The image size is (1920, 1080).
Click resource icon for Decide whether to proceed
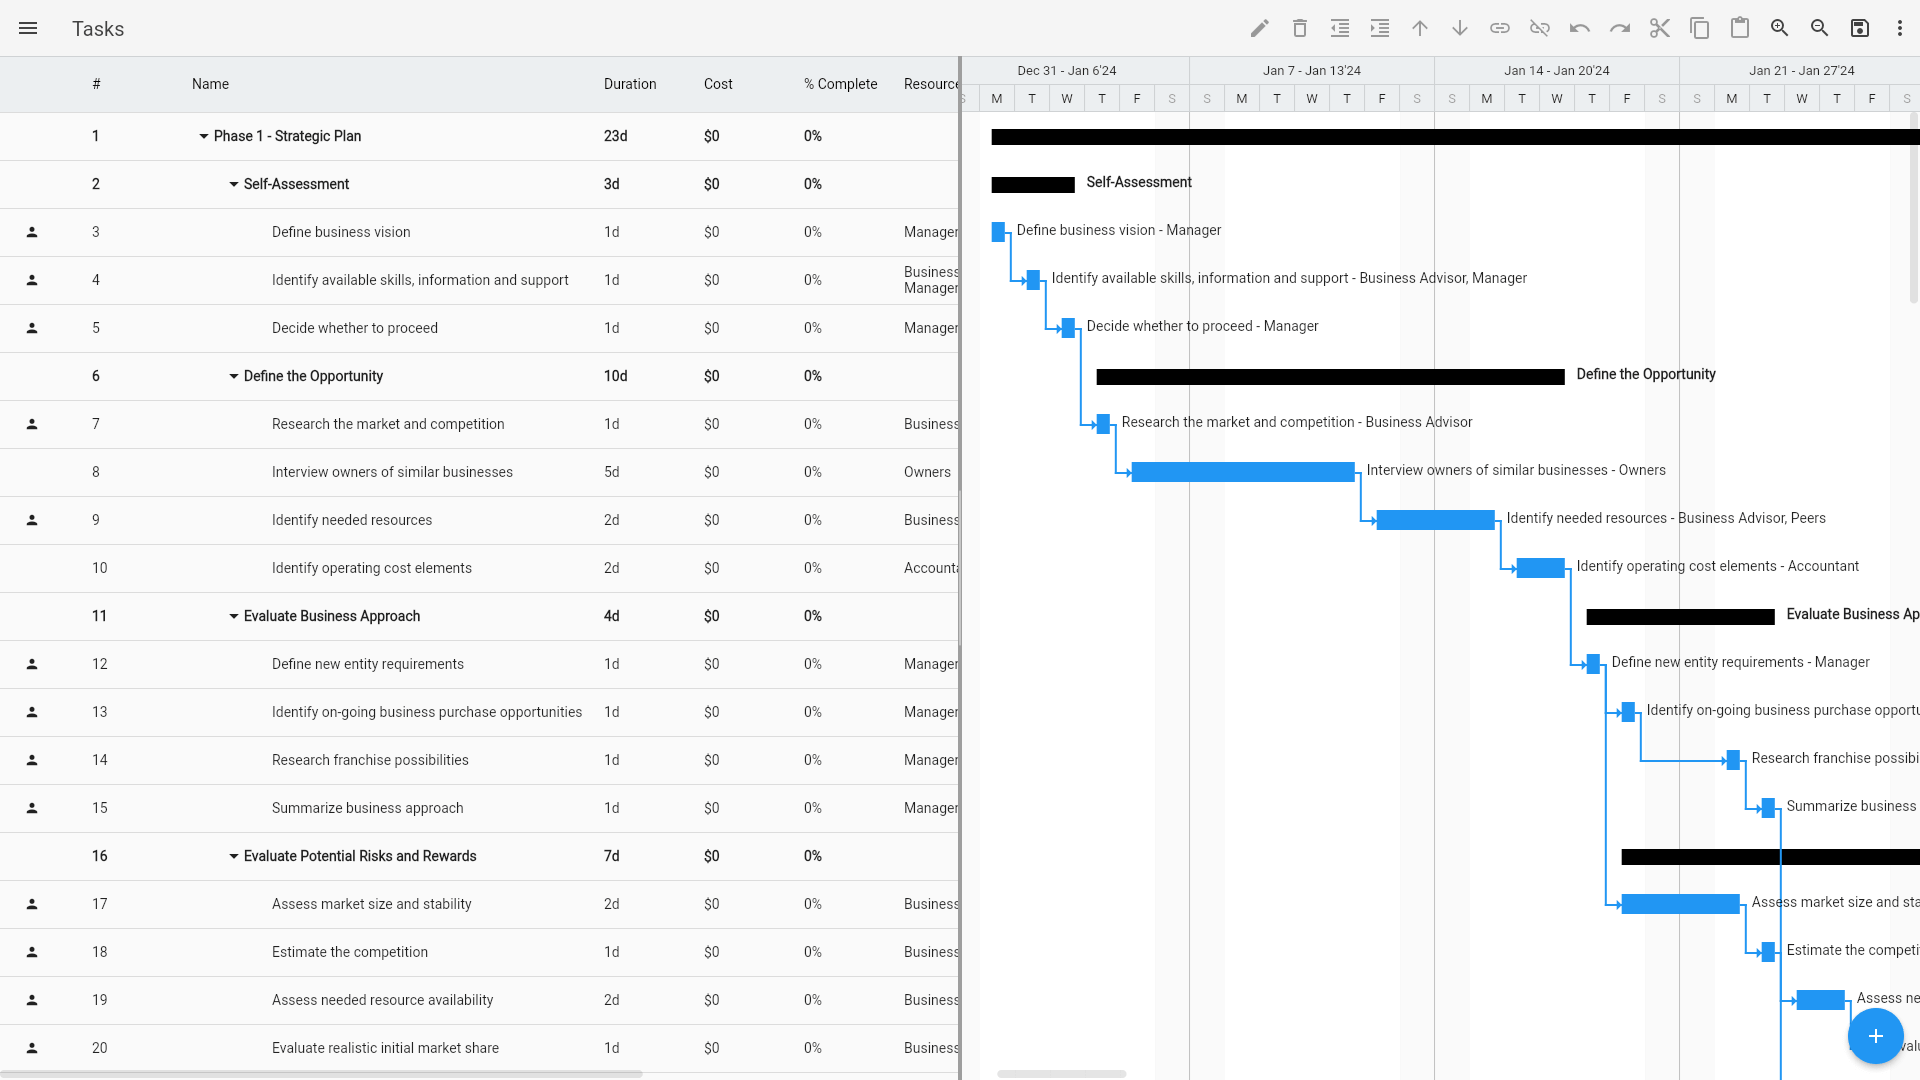(x=32, y=328)
